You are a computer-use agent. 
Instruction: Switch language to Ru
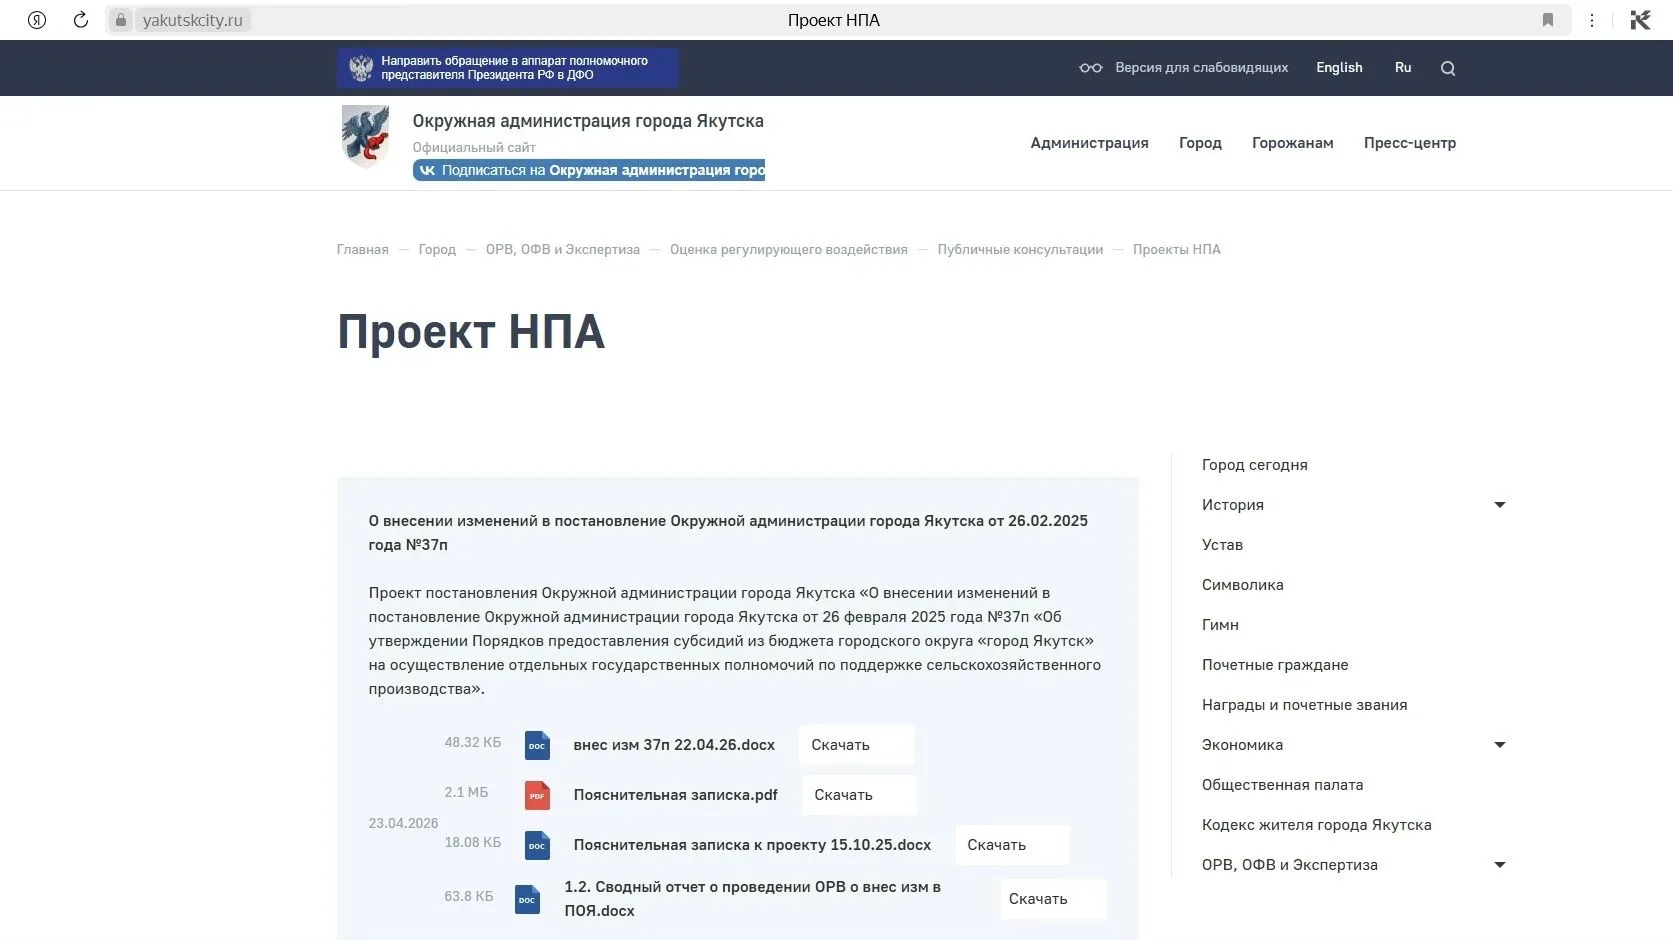[1403, 68]
